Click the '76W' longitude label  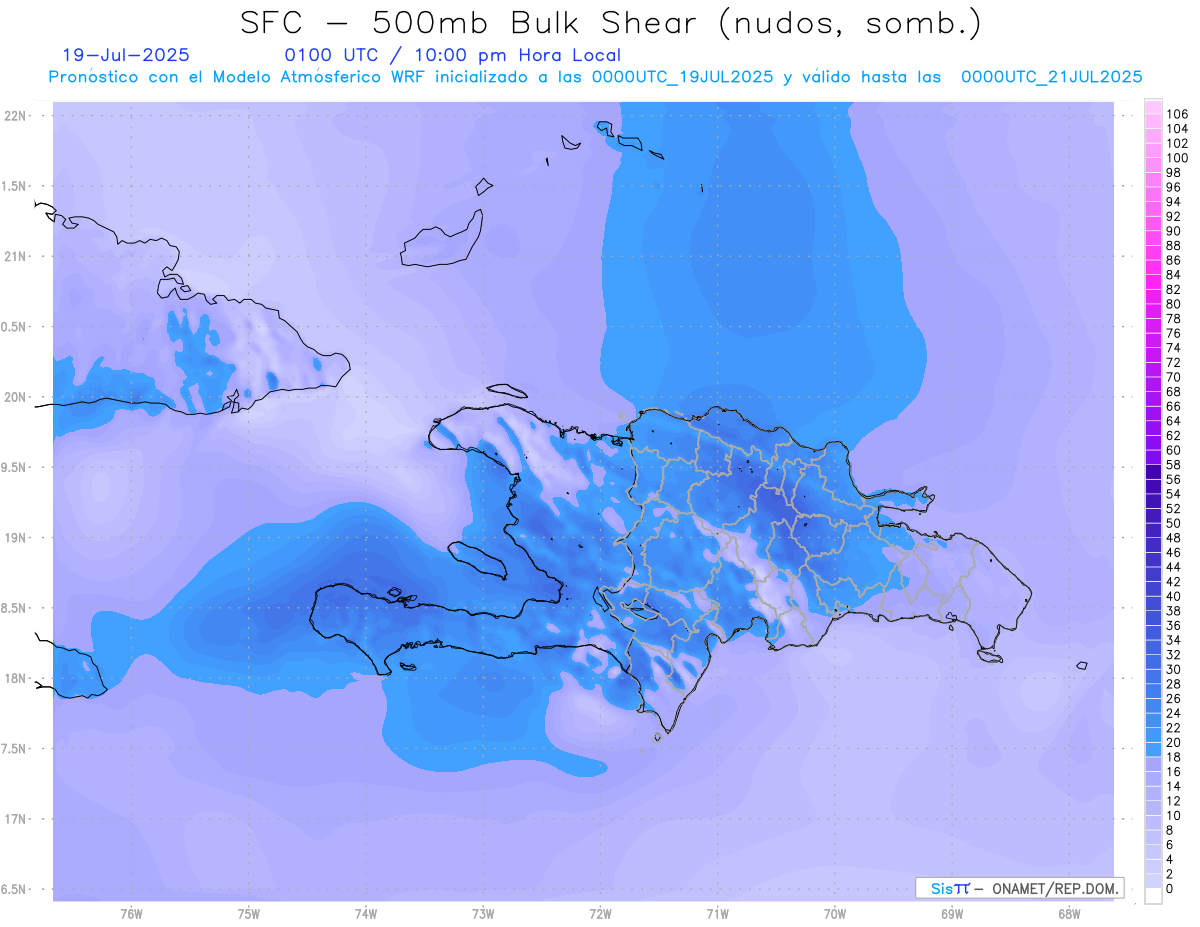(131, 913)
